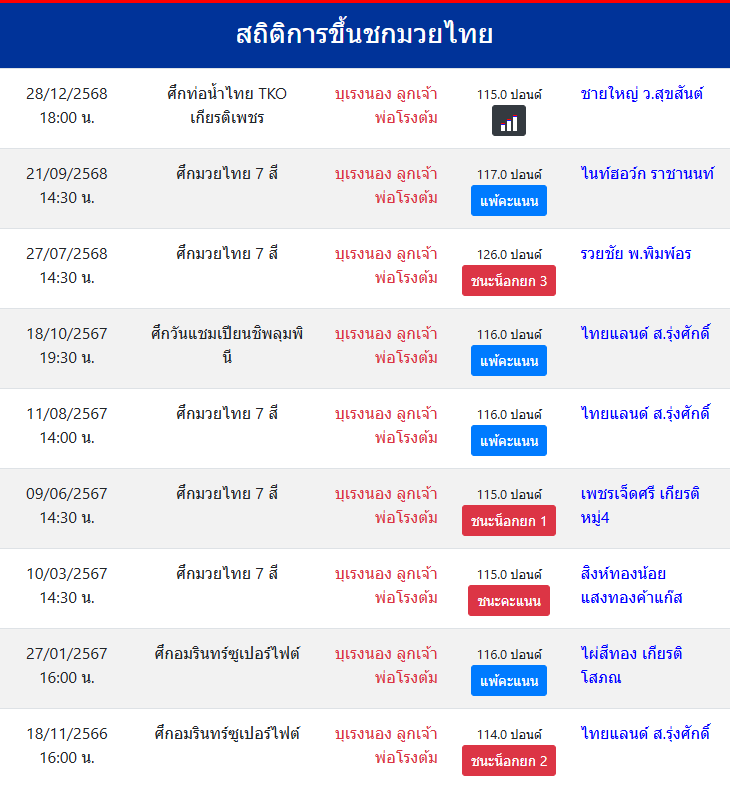Viewport: 730px width, 787px height.
Task: Click the ชนะน็อกยก 1 result badge
Action: [x=509, y=521]
